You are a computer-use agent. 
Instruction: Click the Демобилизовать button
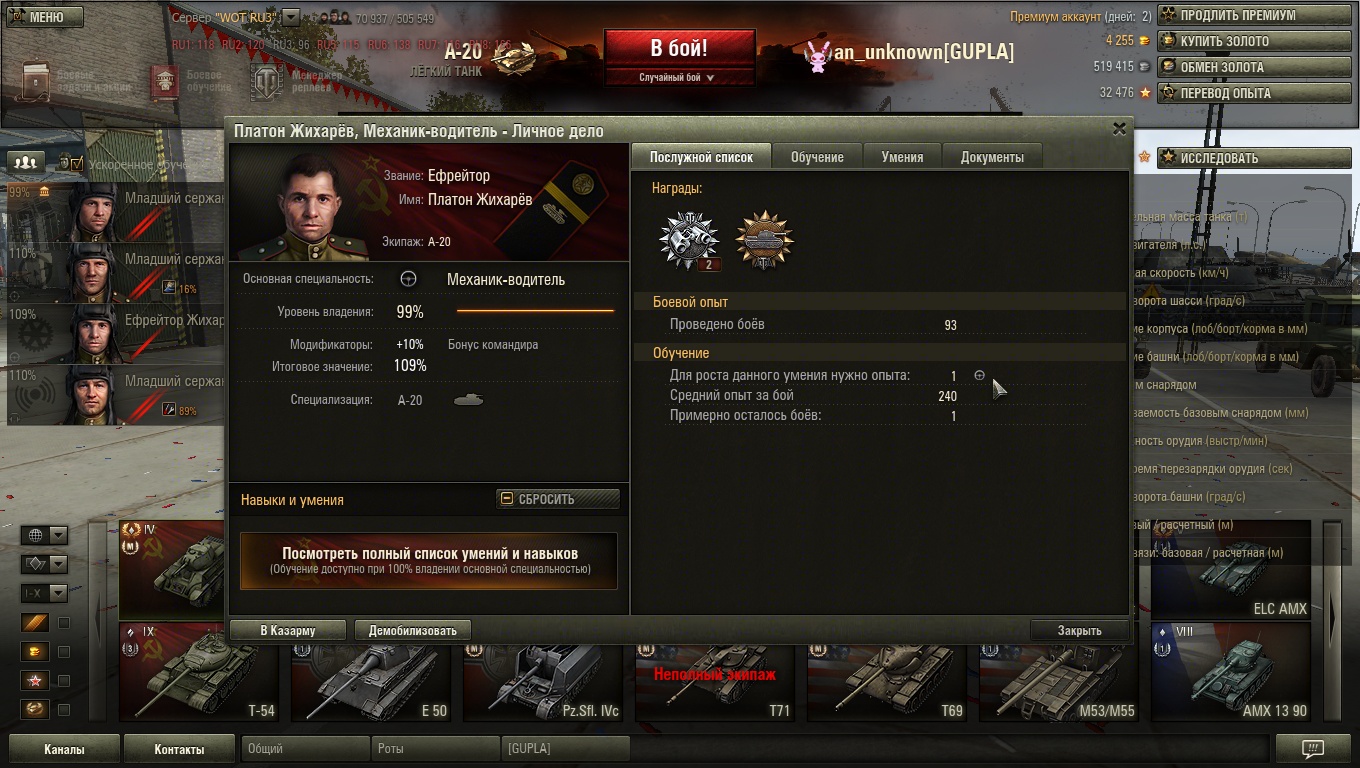click(x=412, y=630)
